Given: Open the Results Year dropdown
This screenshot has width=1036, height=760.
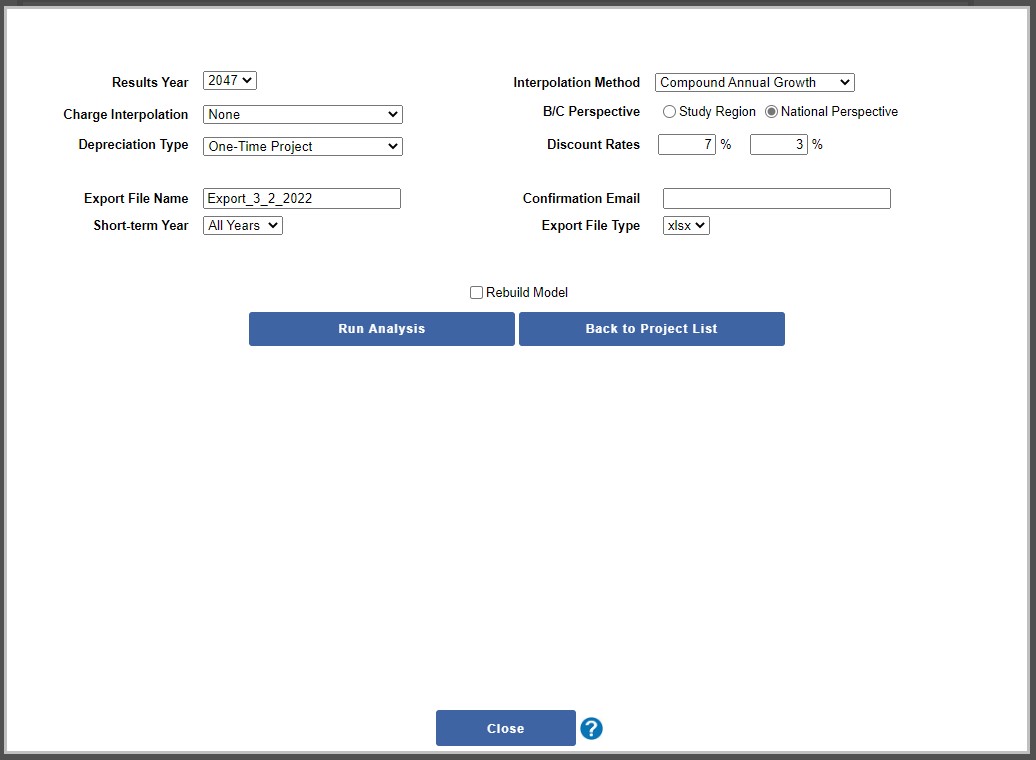Looking at the screenshot, I should coord(230,81).
